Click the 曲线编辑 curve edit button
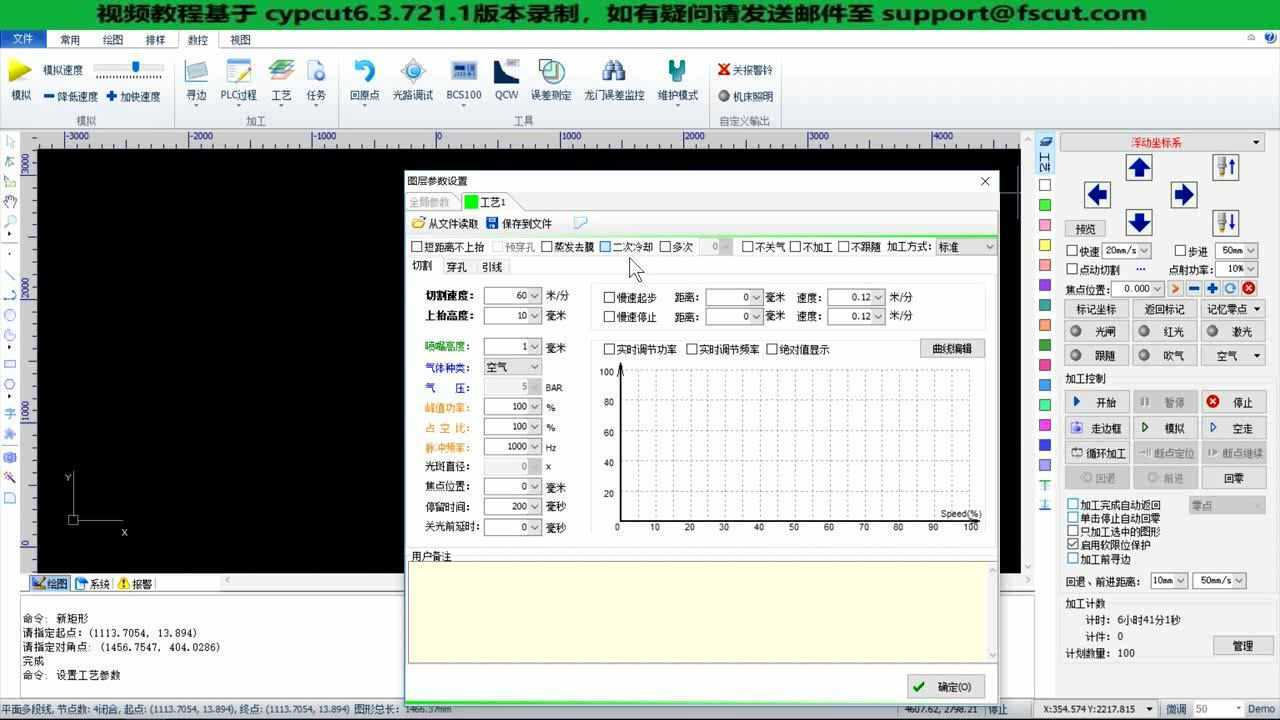1280x720 pixels. coord(952,348)
